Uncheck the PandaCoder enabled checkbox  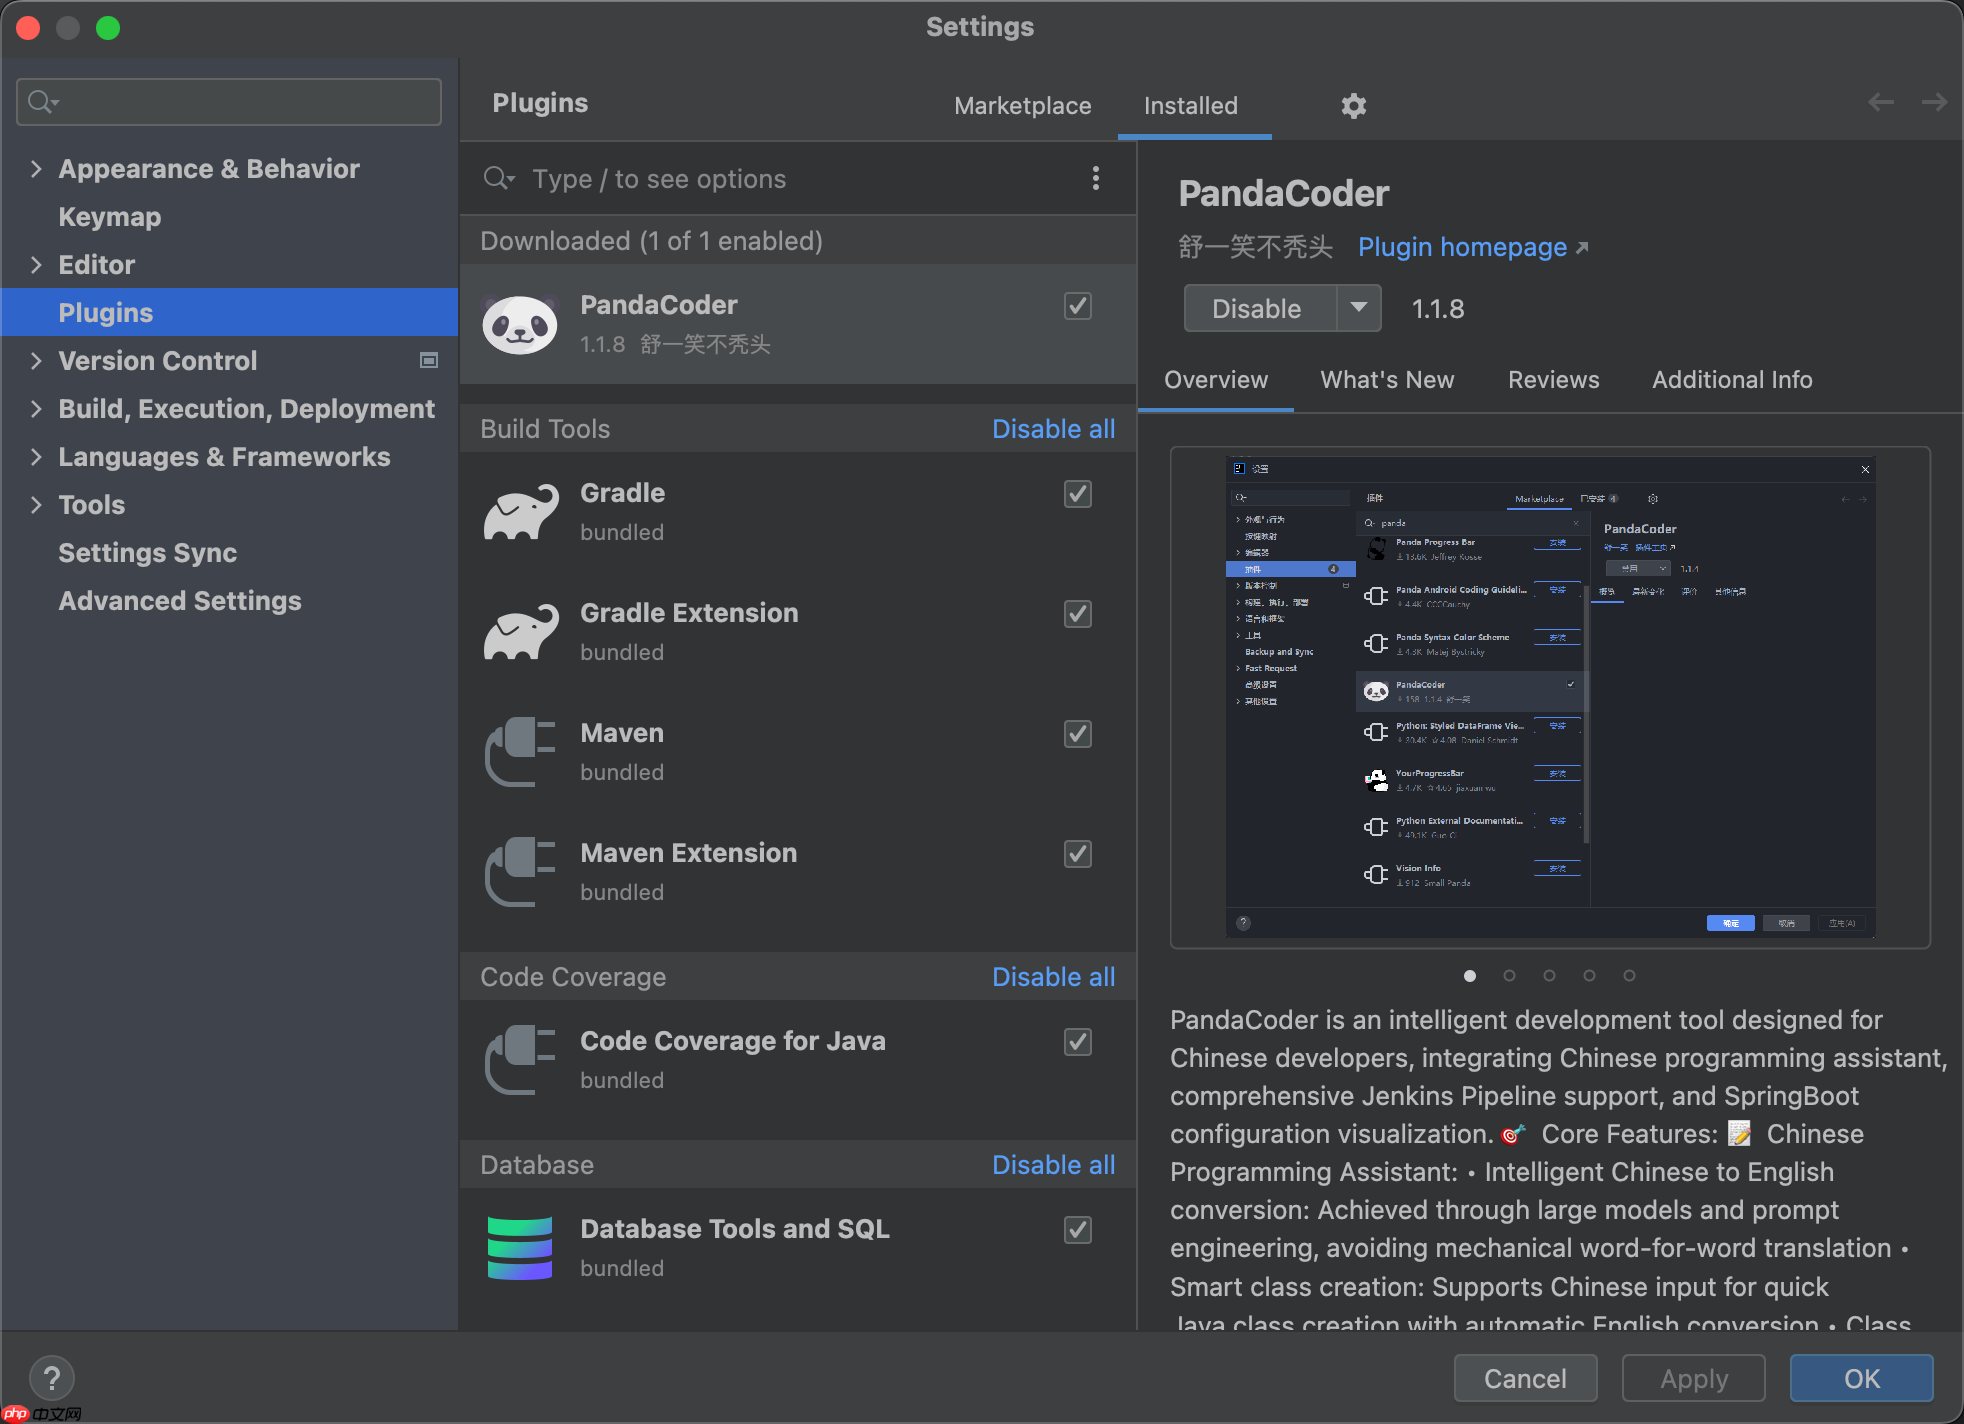[1077, 306]
